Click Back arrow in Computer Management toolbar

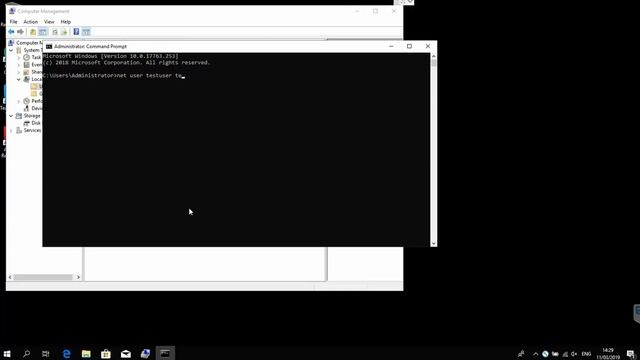point(11,32)
